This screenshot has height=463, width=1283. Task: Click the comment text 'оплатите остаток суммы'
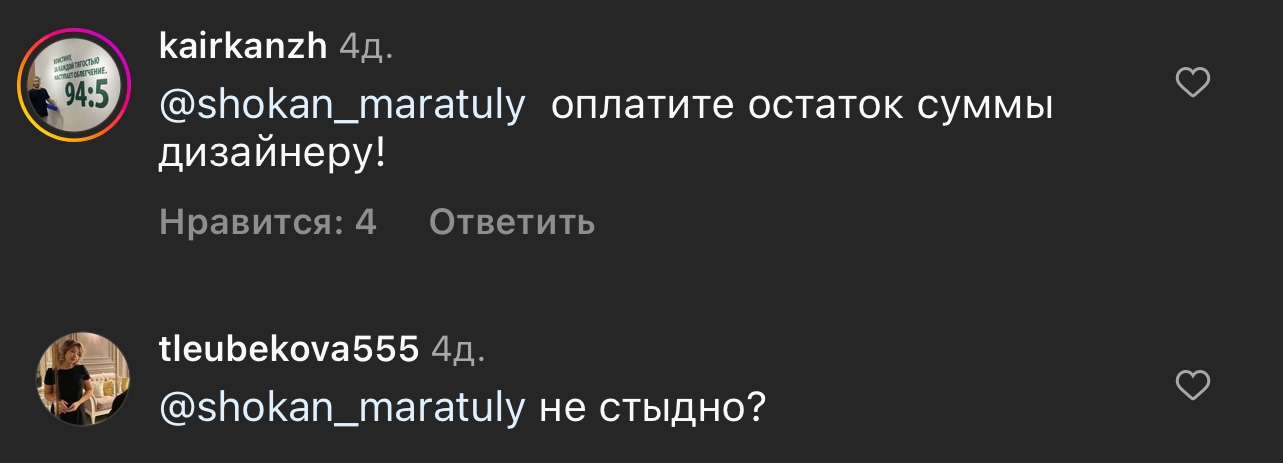[802, 107]
